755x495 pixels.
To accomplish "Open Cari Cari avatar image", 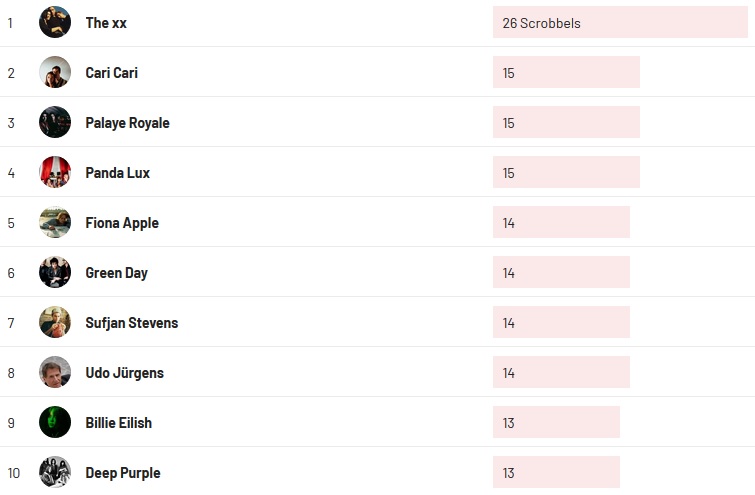I will (x=55, y=72).
